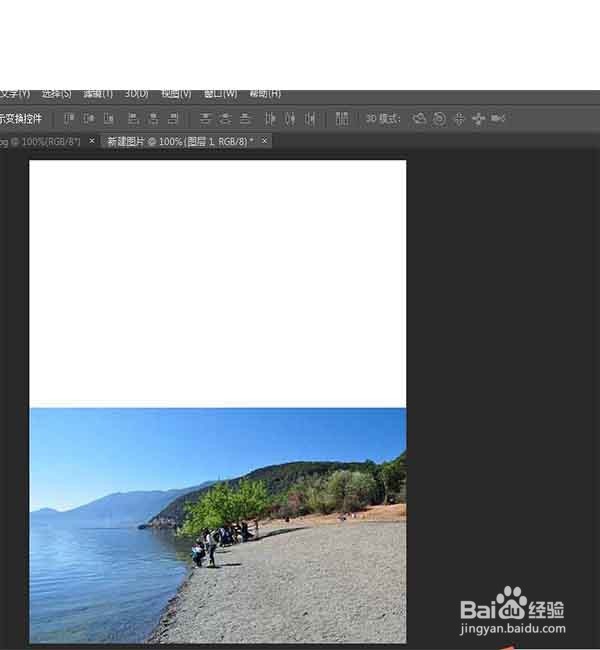Click the auto-align layers icon
The image size is (600, 650).
(x=342, y=119)
